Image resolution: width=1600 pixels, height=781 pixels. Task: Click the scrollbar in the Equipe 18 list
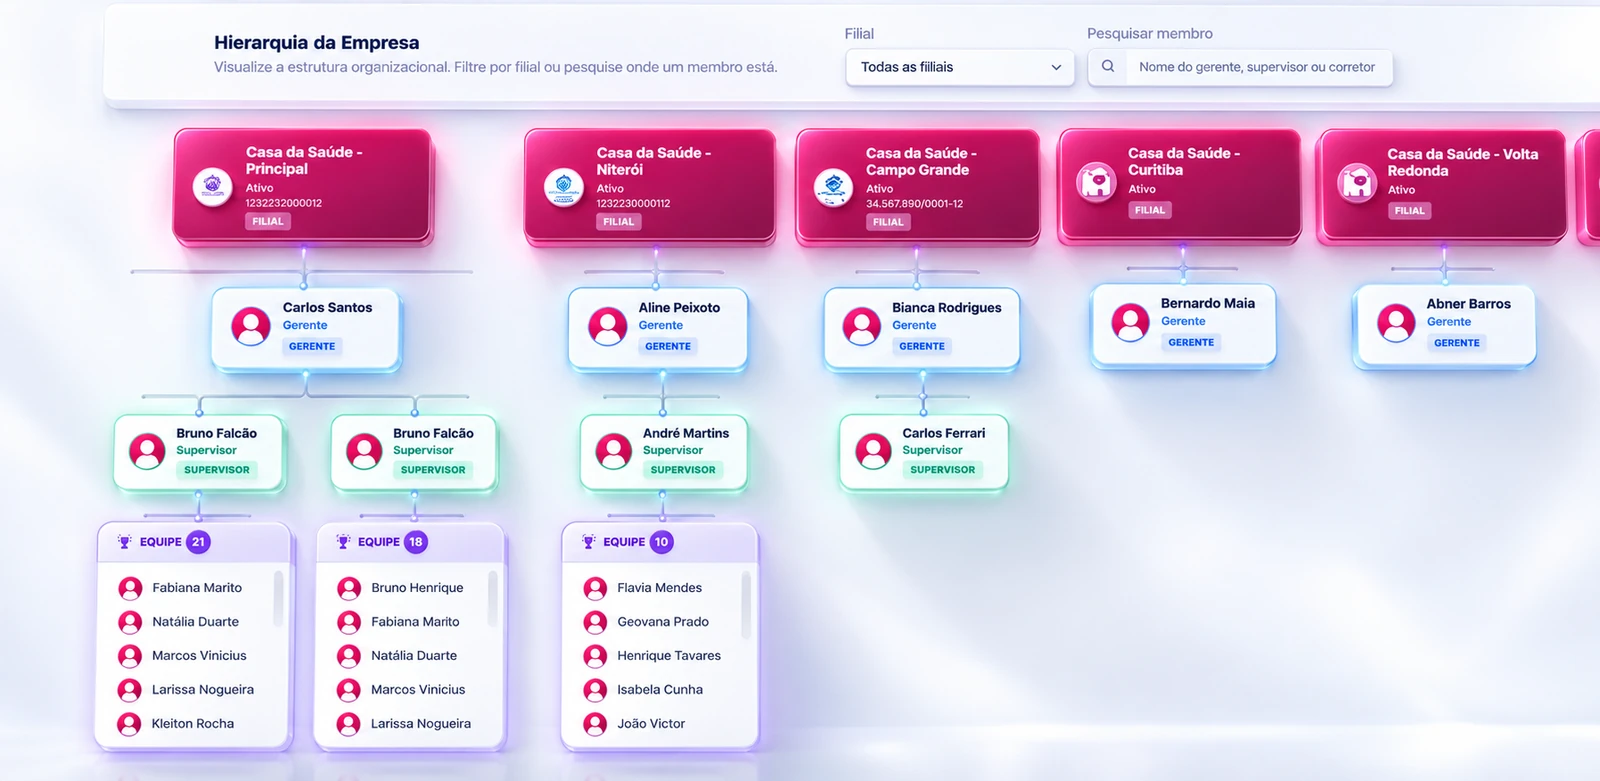point(493,599)
